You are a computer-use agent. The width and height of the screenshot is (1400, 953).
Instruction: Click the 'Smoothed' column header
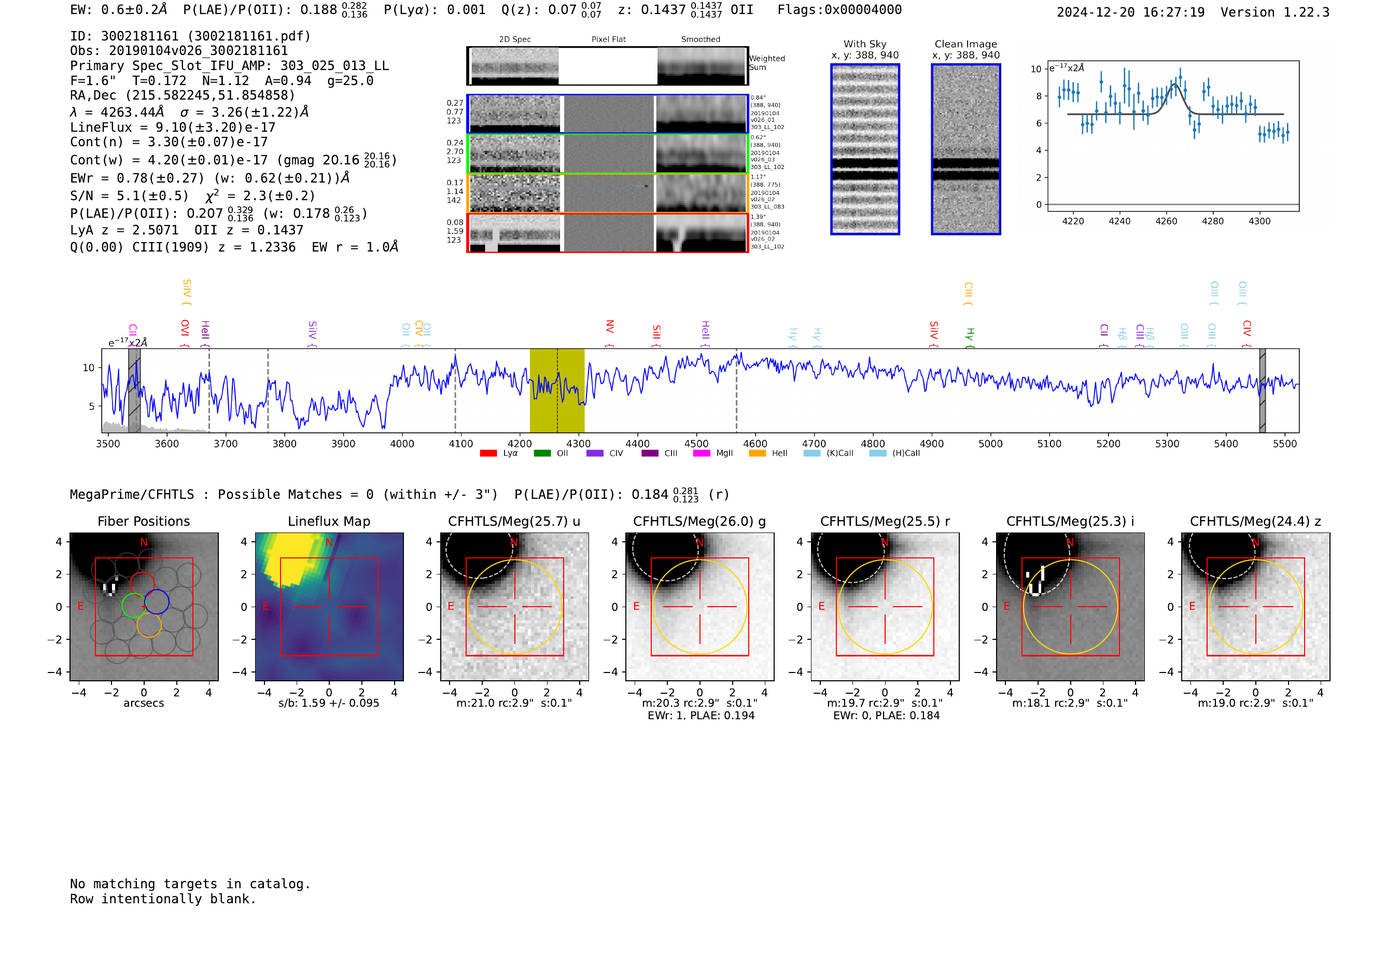pyautogui.click(x=701, y=40)
